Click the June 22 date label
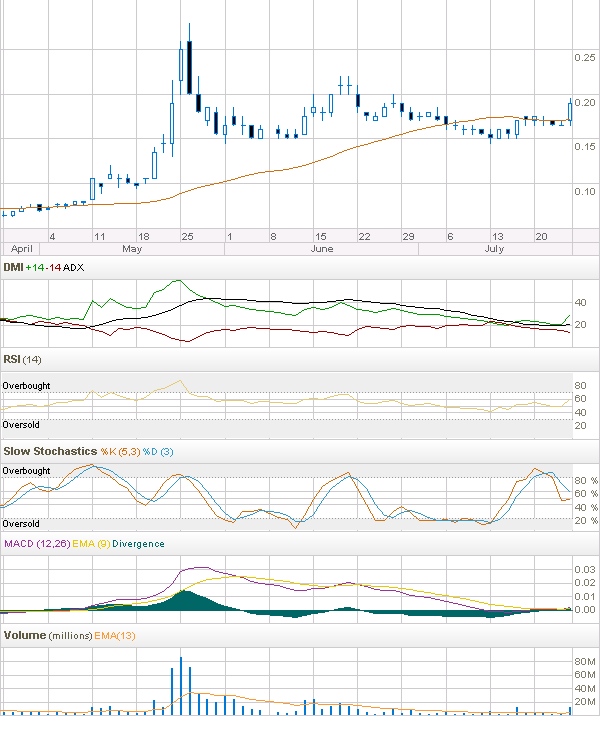 [364, 236]
